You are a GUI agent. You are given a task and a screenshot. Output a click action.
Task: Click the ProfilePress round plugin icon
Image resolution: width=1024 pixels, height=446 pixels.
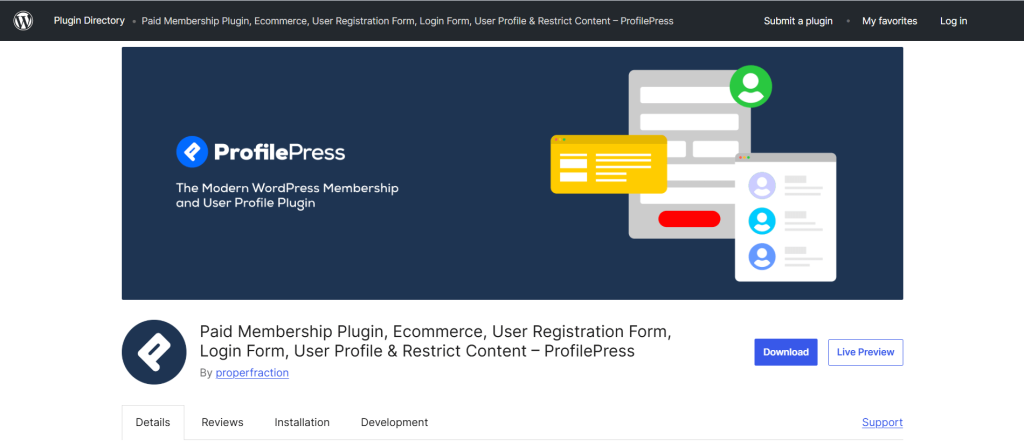[154, 352]
